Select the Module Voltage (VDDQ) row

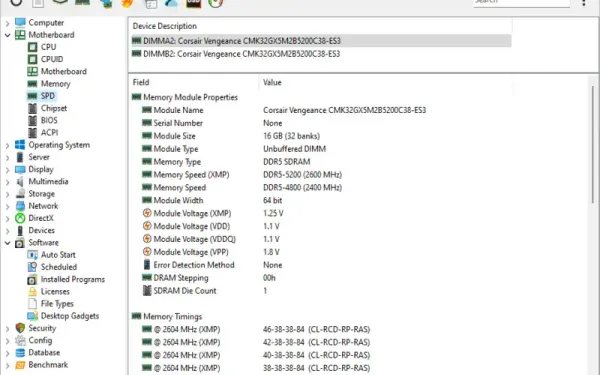pos(321,239)
